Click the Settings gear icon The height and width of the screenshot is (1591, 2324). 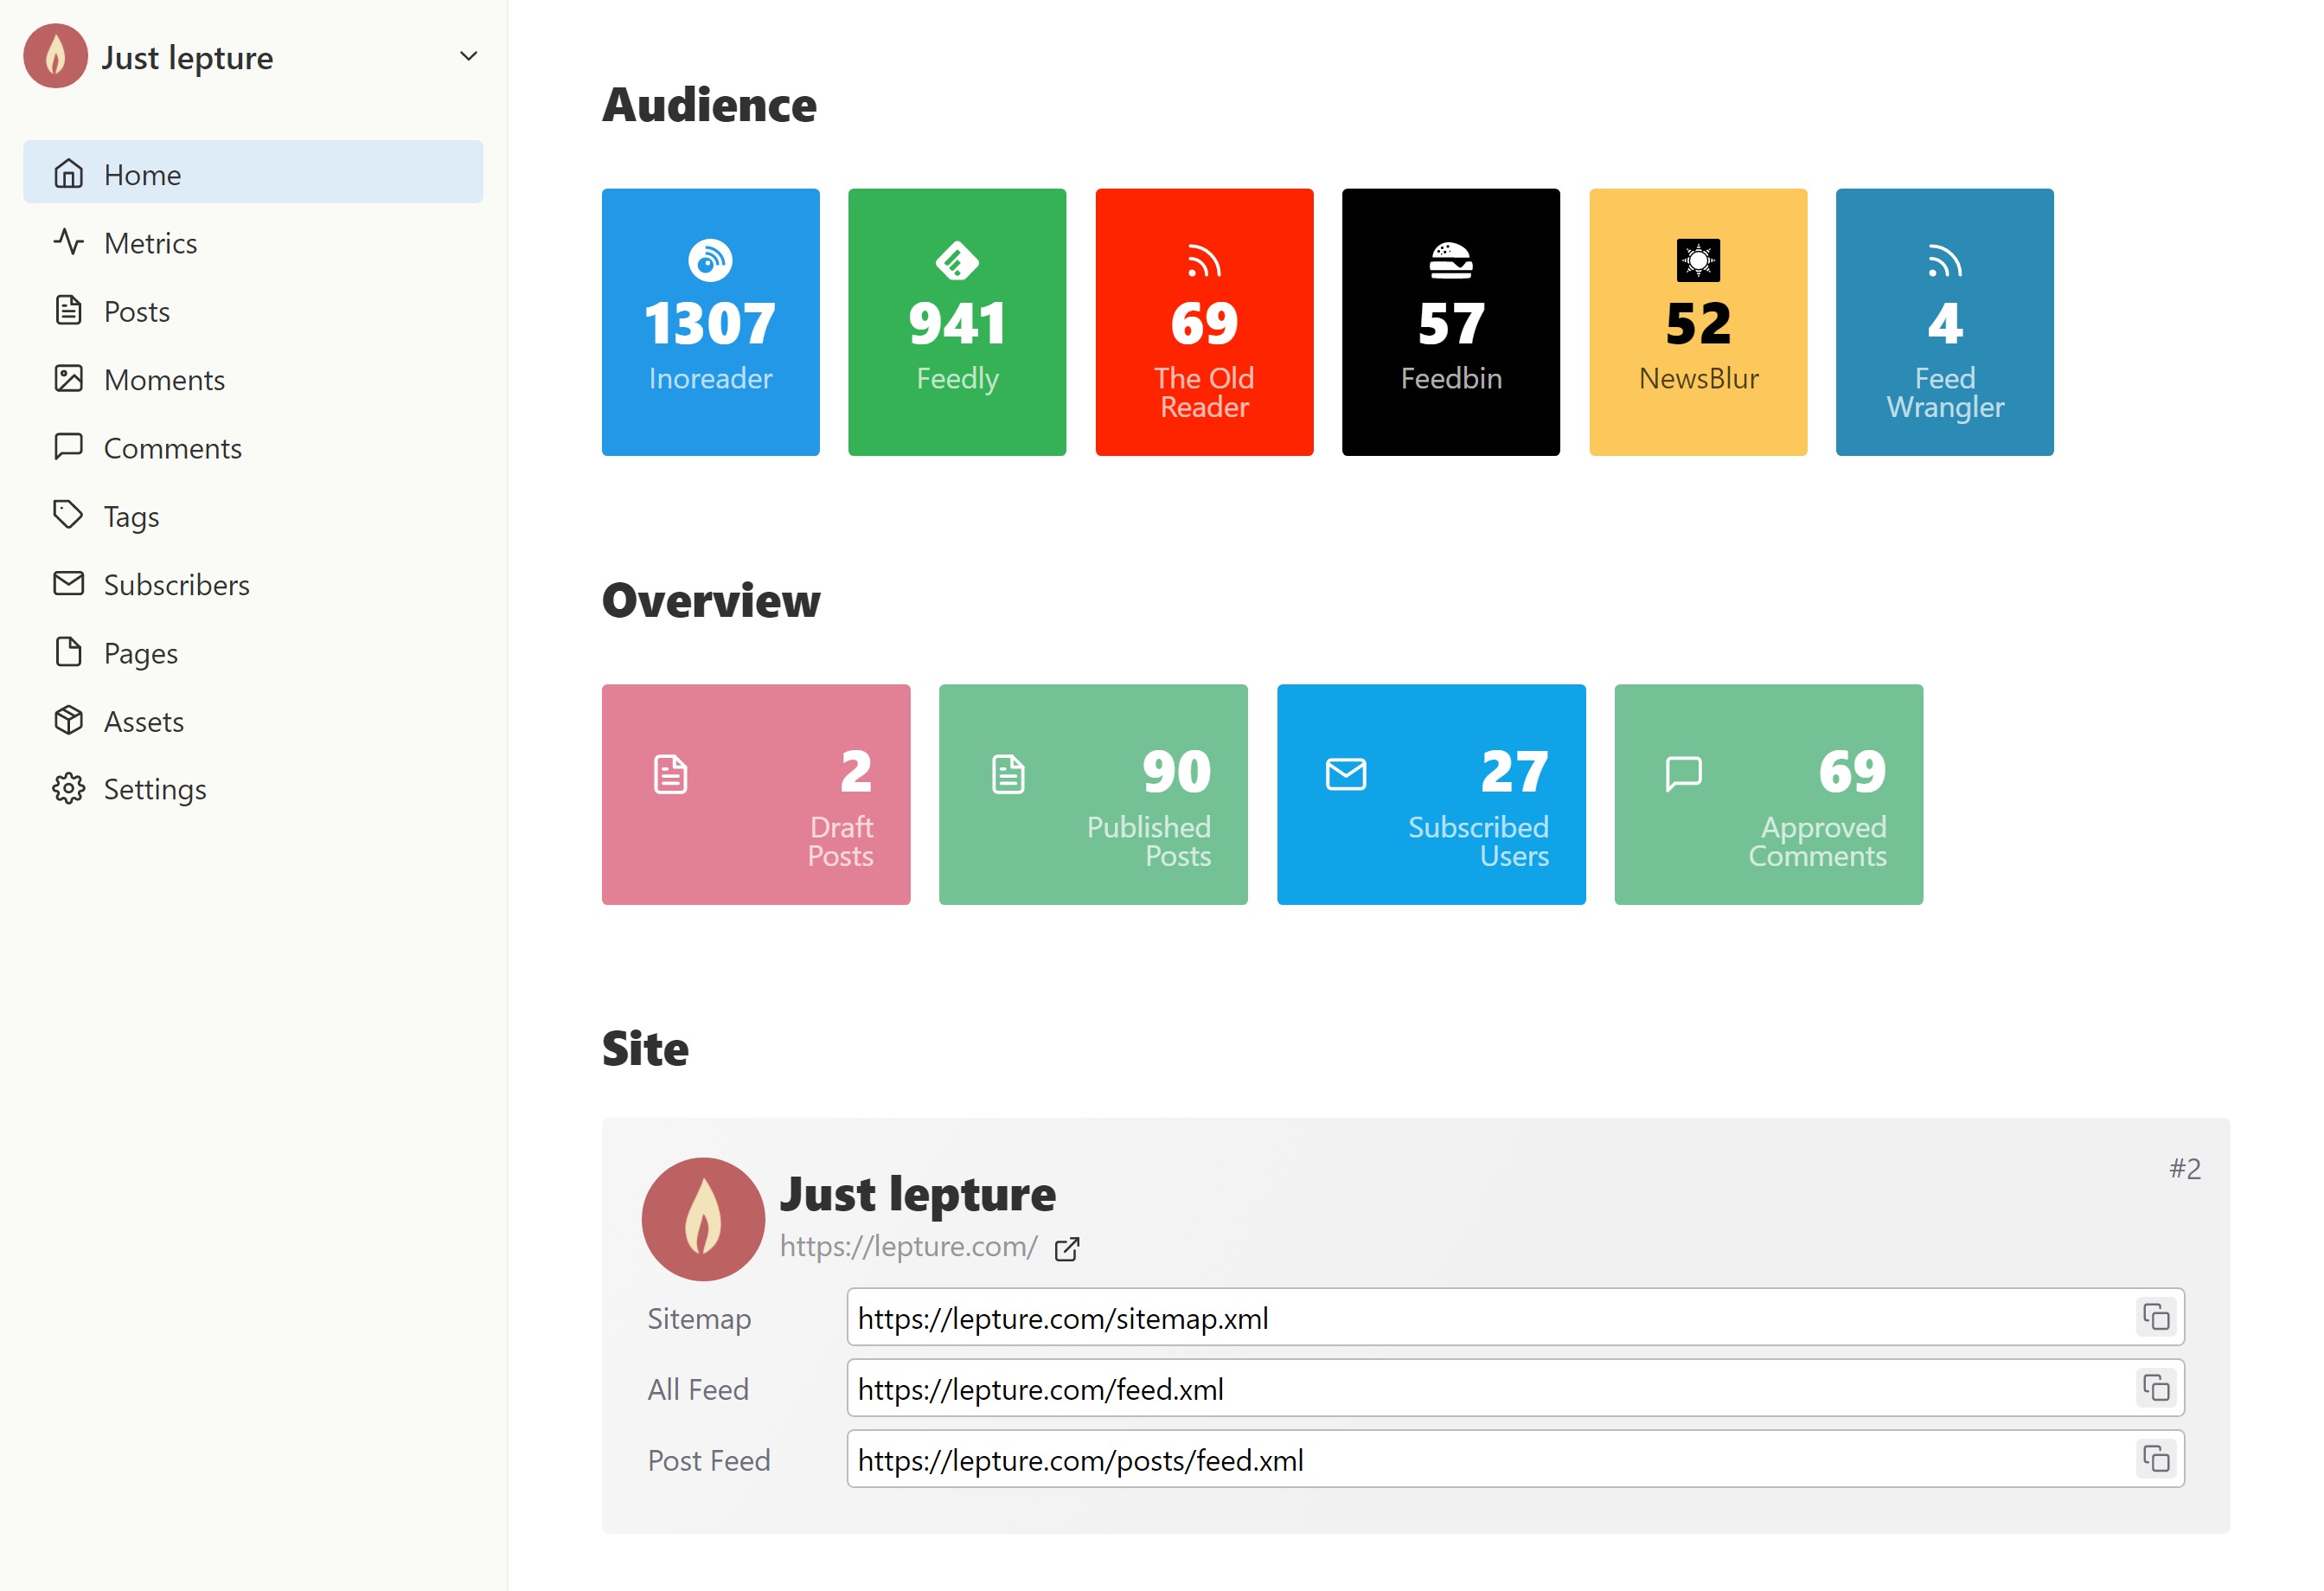tap(68, 788)
